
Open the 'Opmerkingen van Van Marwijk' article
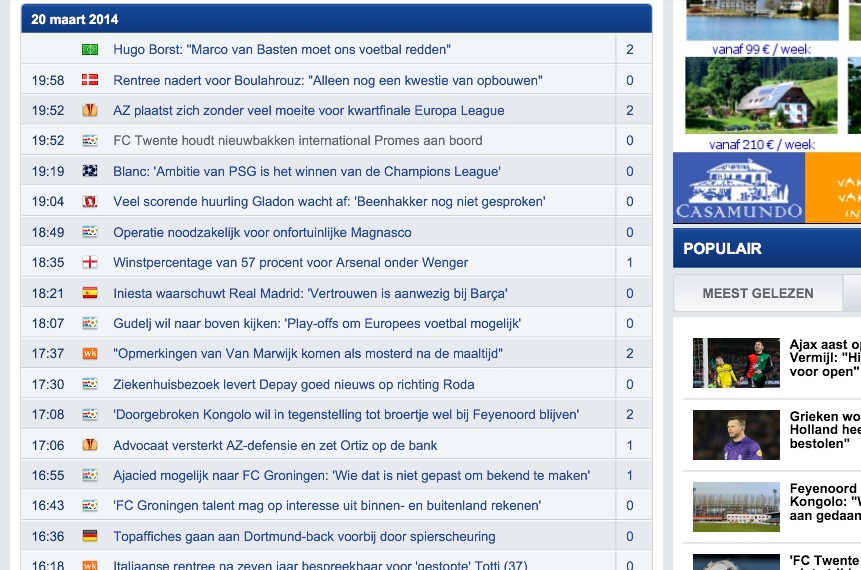(308, 354)
